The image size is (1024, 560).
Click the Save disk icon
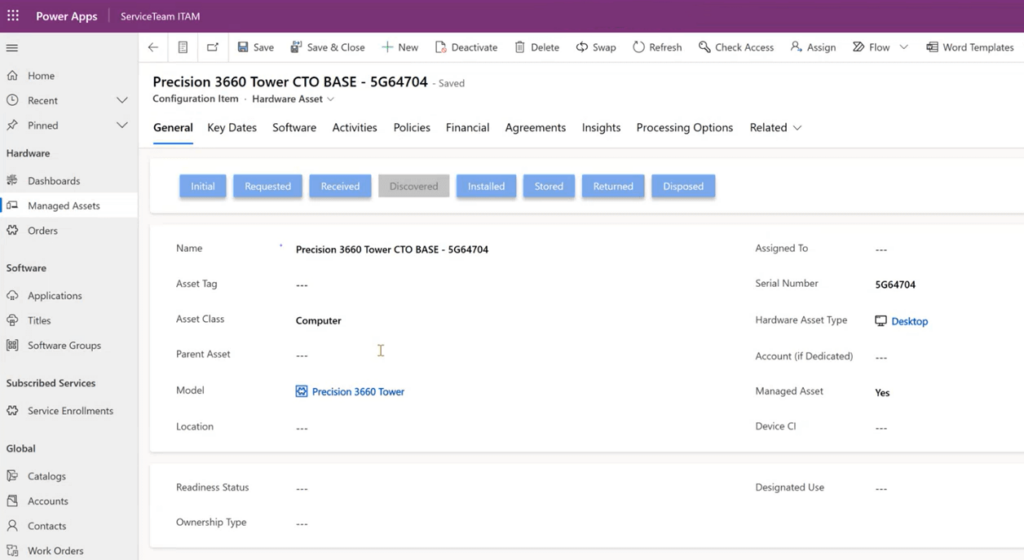[x=243, y=47]
